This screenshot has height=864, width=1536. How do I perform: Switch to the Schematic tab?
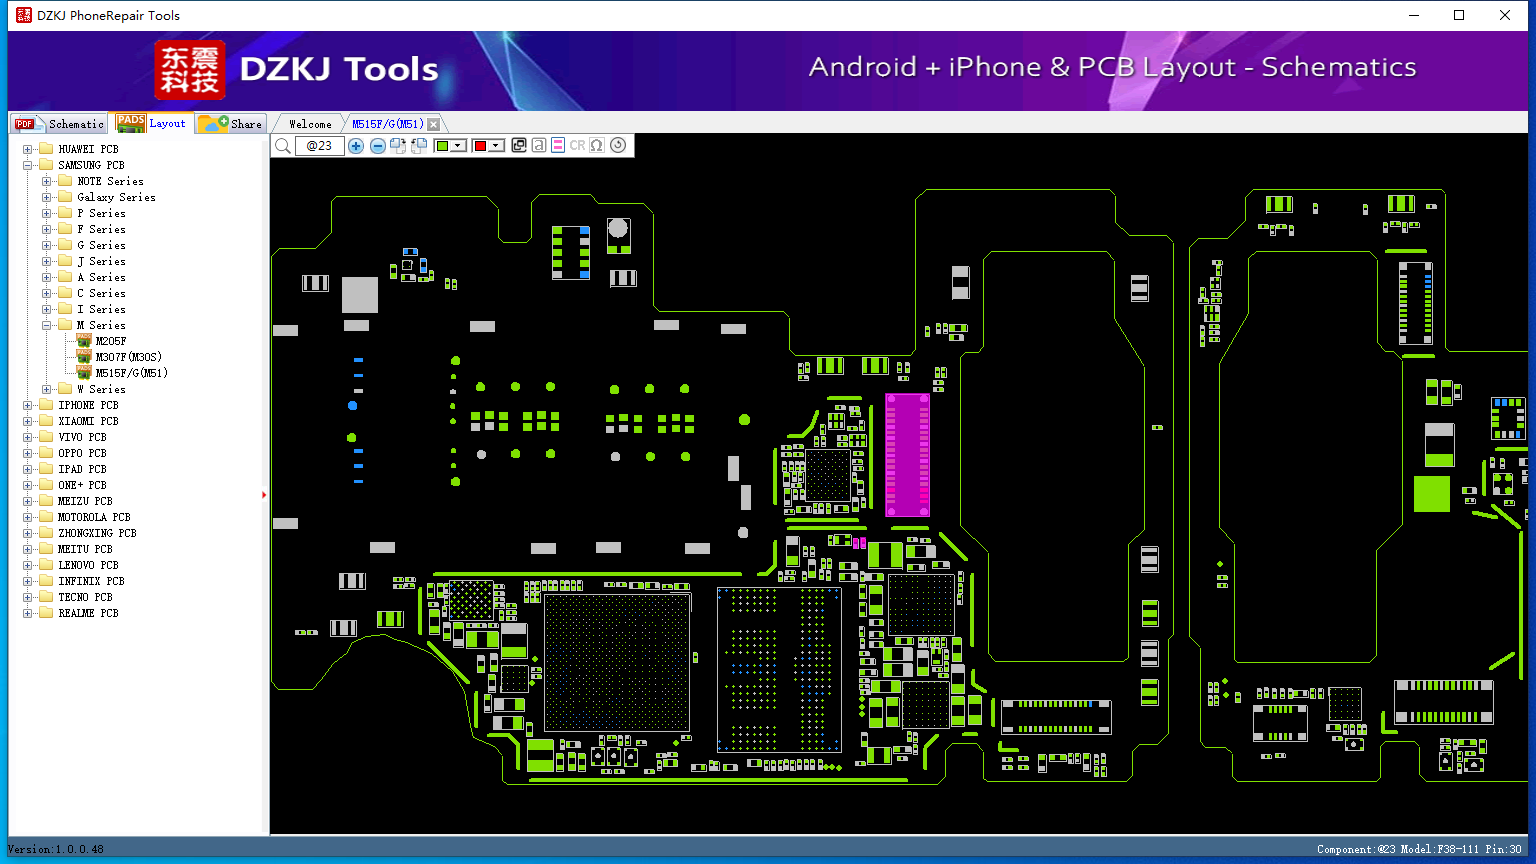pos(60,124)
